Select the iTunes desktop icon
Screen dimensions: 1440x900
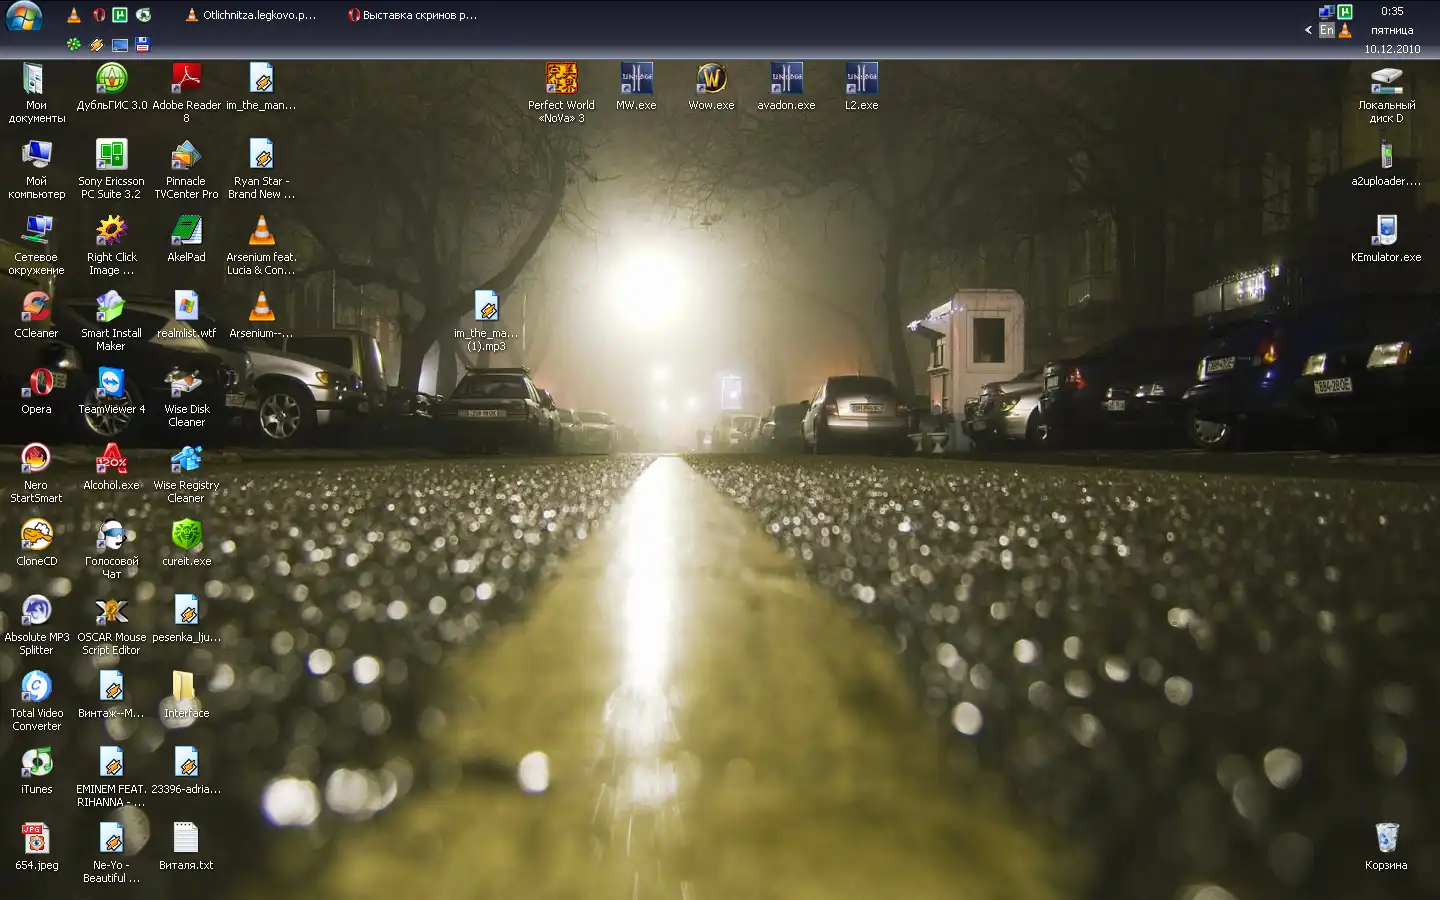point(36,764)
